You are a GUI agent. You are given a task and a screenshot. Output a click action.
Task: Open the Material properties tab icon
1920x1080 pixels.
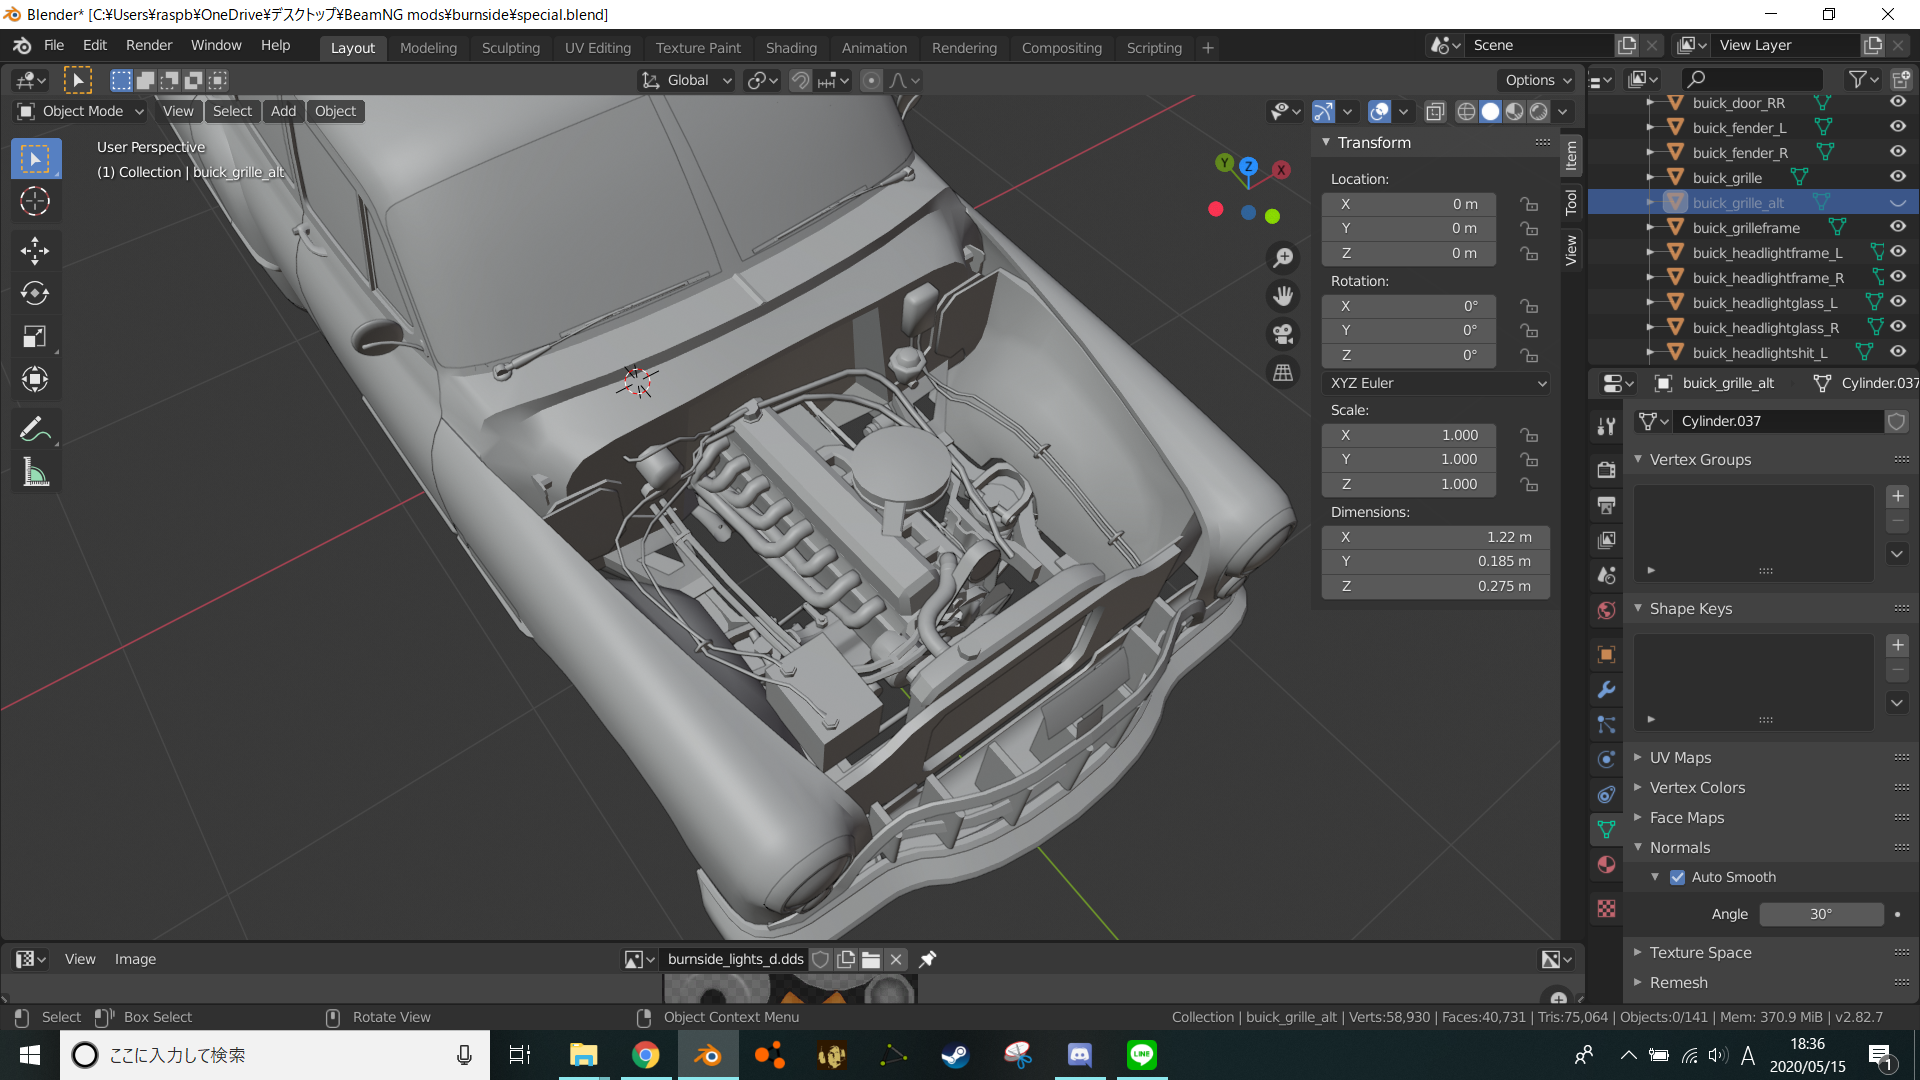[x=1606, y=865]
